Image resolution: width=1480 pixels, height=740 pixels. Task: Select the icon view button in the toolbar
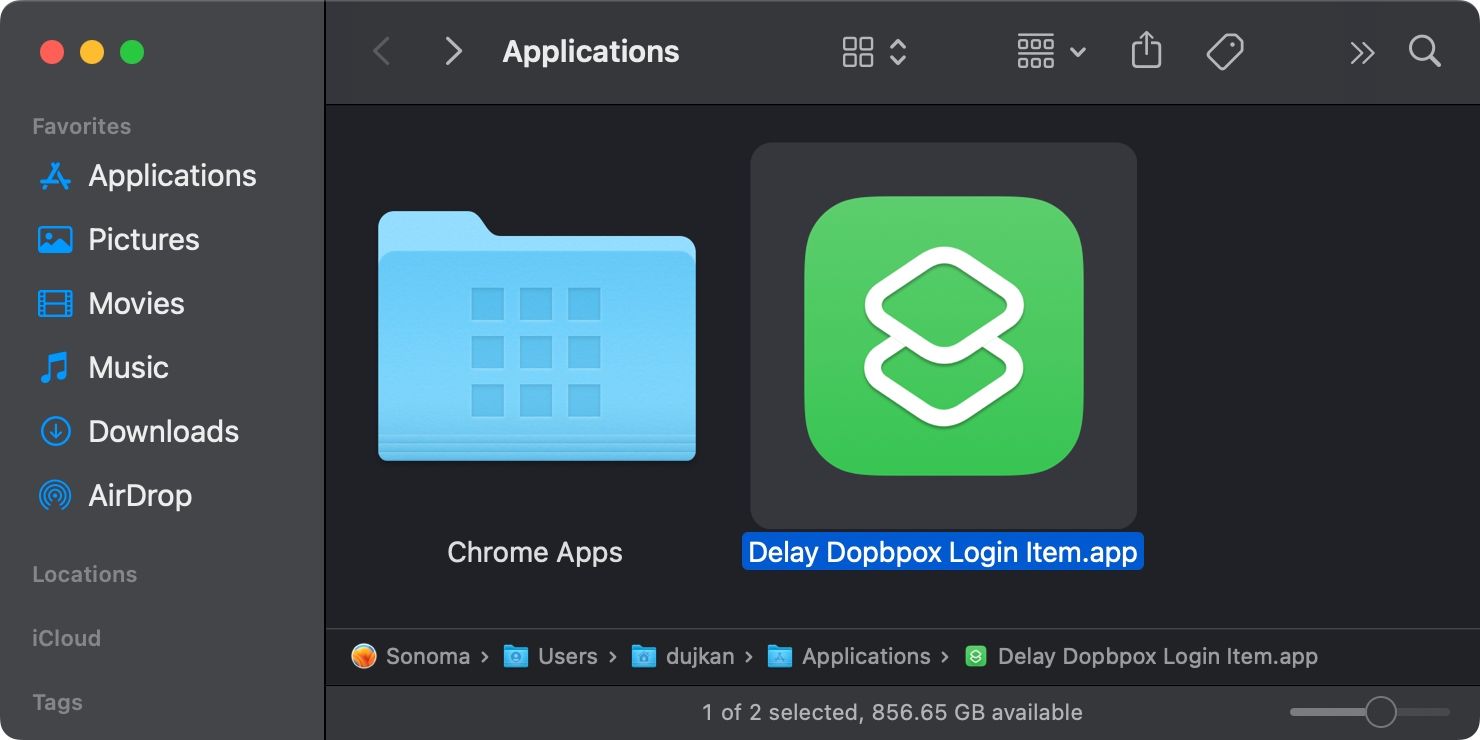pyautogui.click(x=858, y=51)
